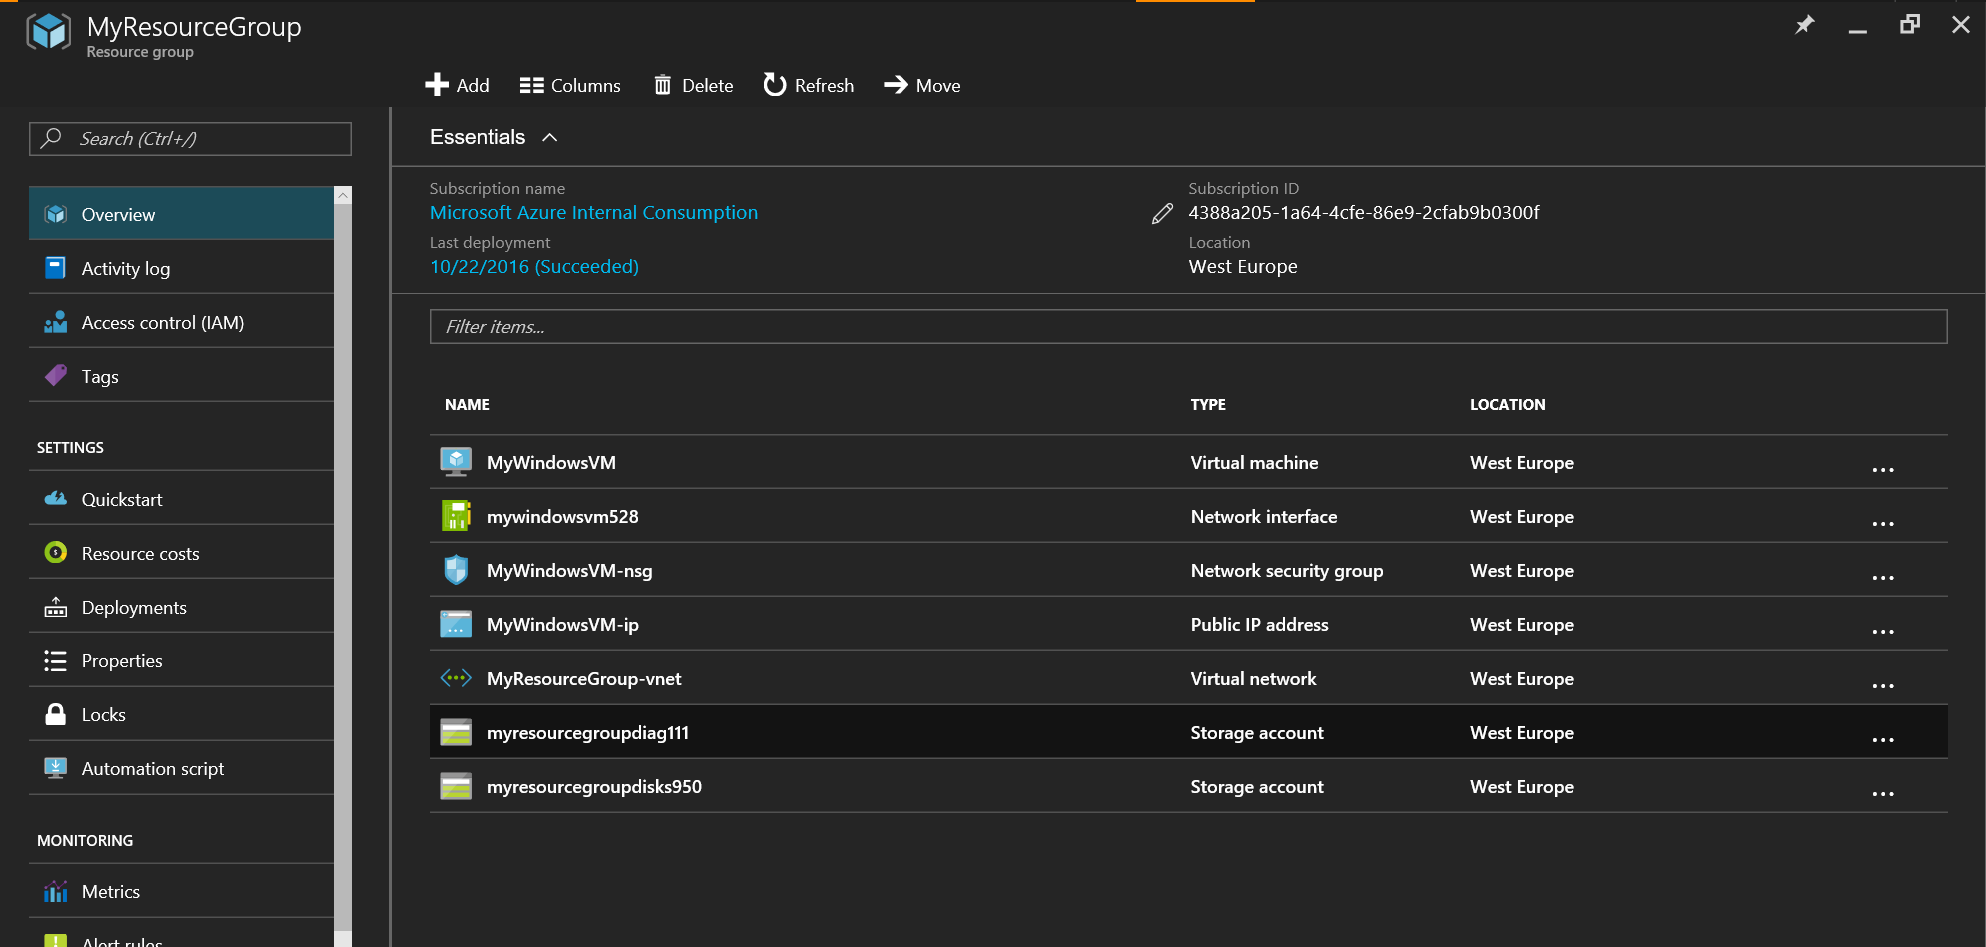Sort by the TYPE column header

(1208, 405)
